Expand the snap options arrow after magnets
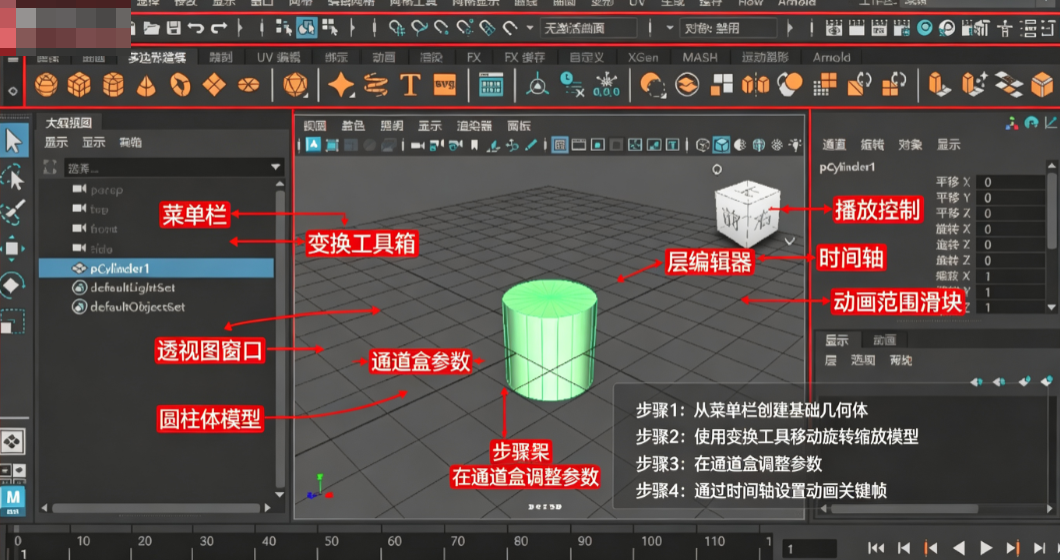1060x560 pixels. click(529, 28)
